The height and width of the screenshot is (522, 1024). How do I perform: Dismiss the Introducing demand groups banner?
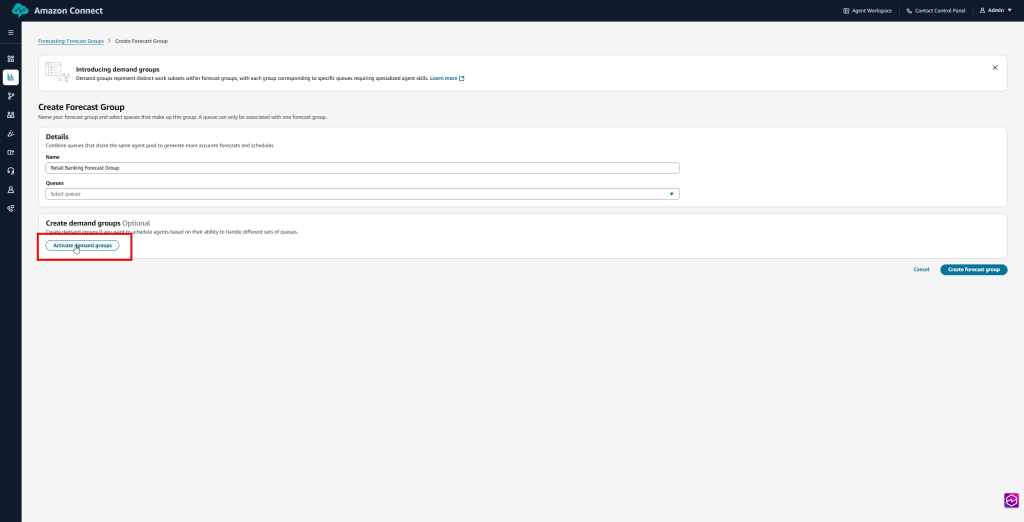click(x=994, y=68)
